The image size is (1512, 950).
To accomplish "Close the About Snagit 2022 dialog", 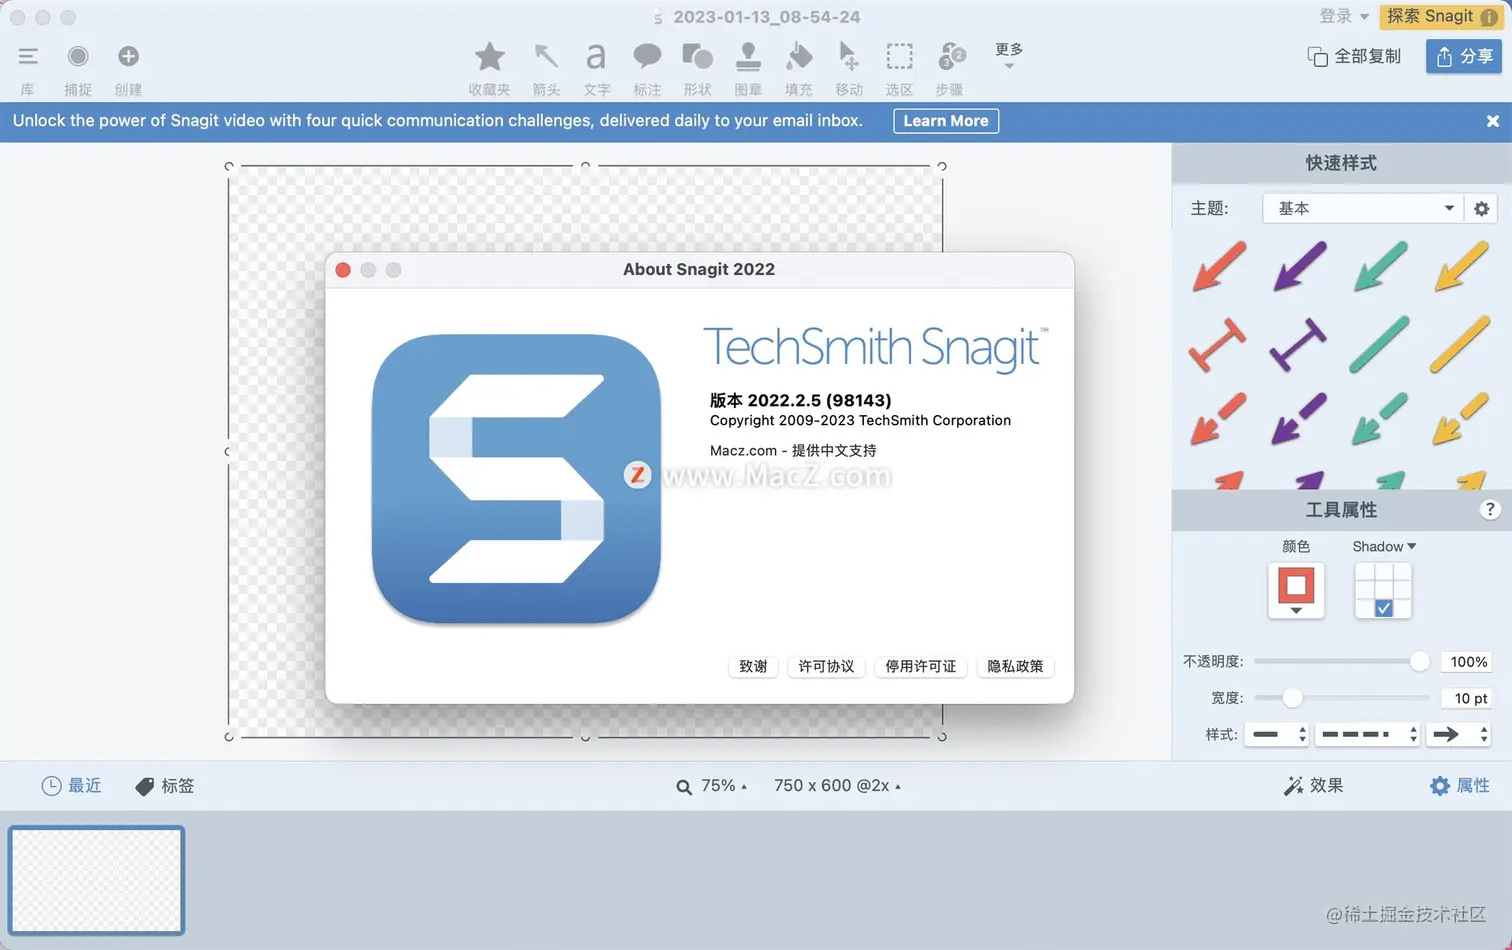I will (343, 270).
